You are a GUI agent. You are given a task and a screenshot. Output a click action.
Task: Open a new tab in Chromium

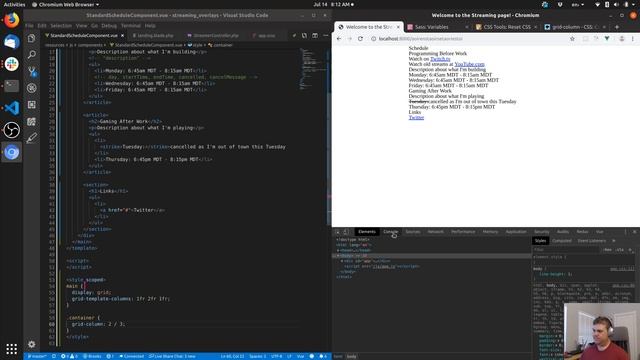[617, 27]
